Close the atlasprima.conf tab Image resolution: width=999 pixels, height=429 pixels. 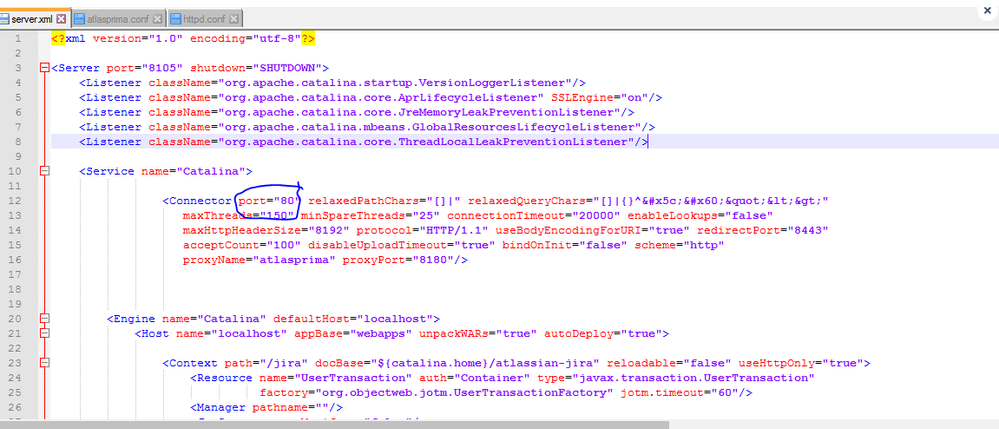[157, 19]
